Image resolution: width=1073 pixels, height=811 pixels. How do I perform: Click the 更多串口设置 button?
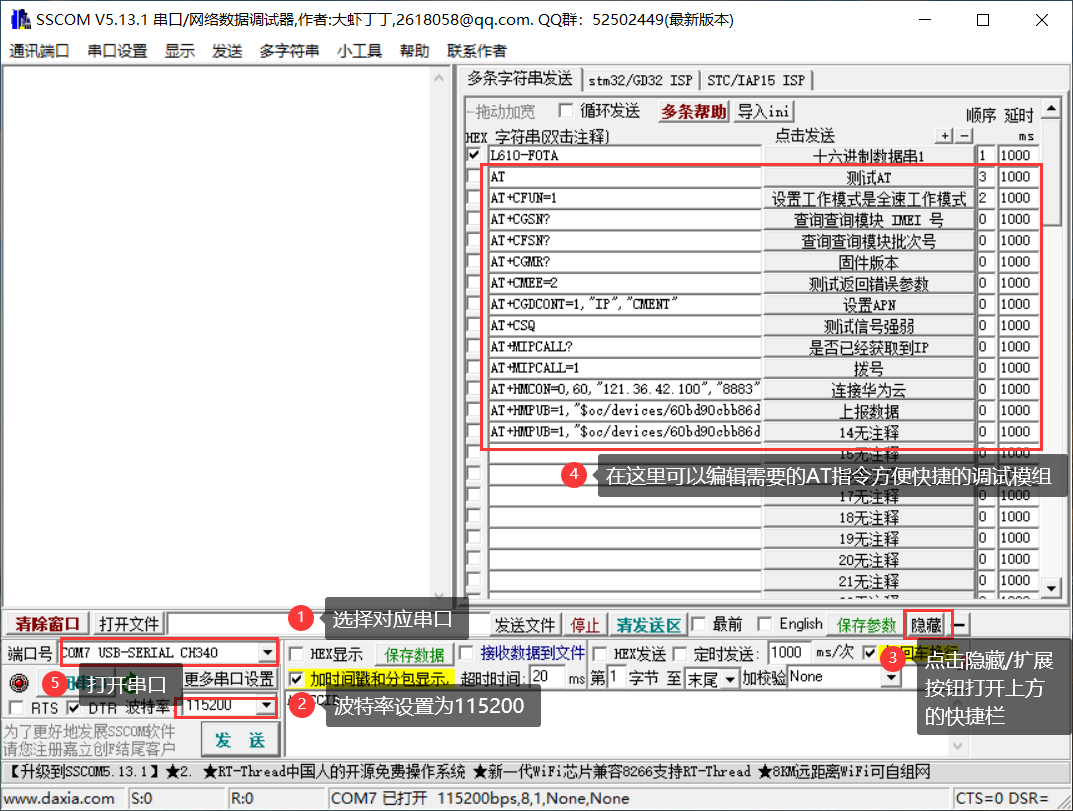click(229, 679)
